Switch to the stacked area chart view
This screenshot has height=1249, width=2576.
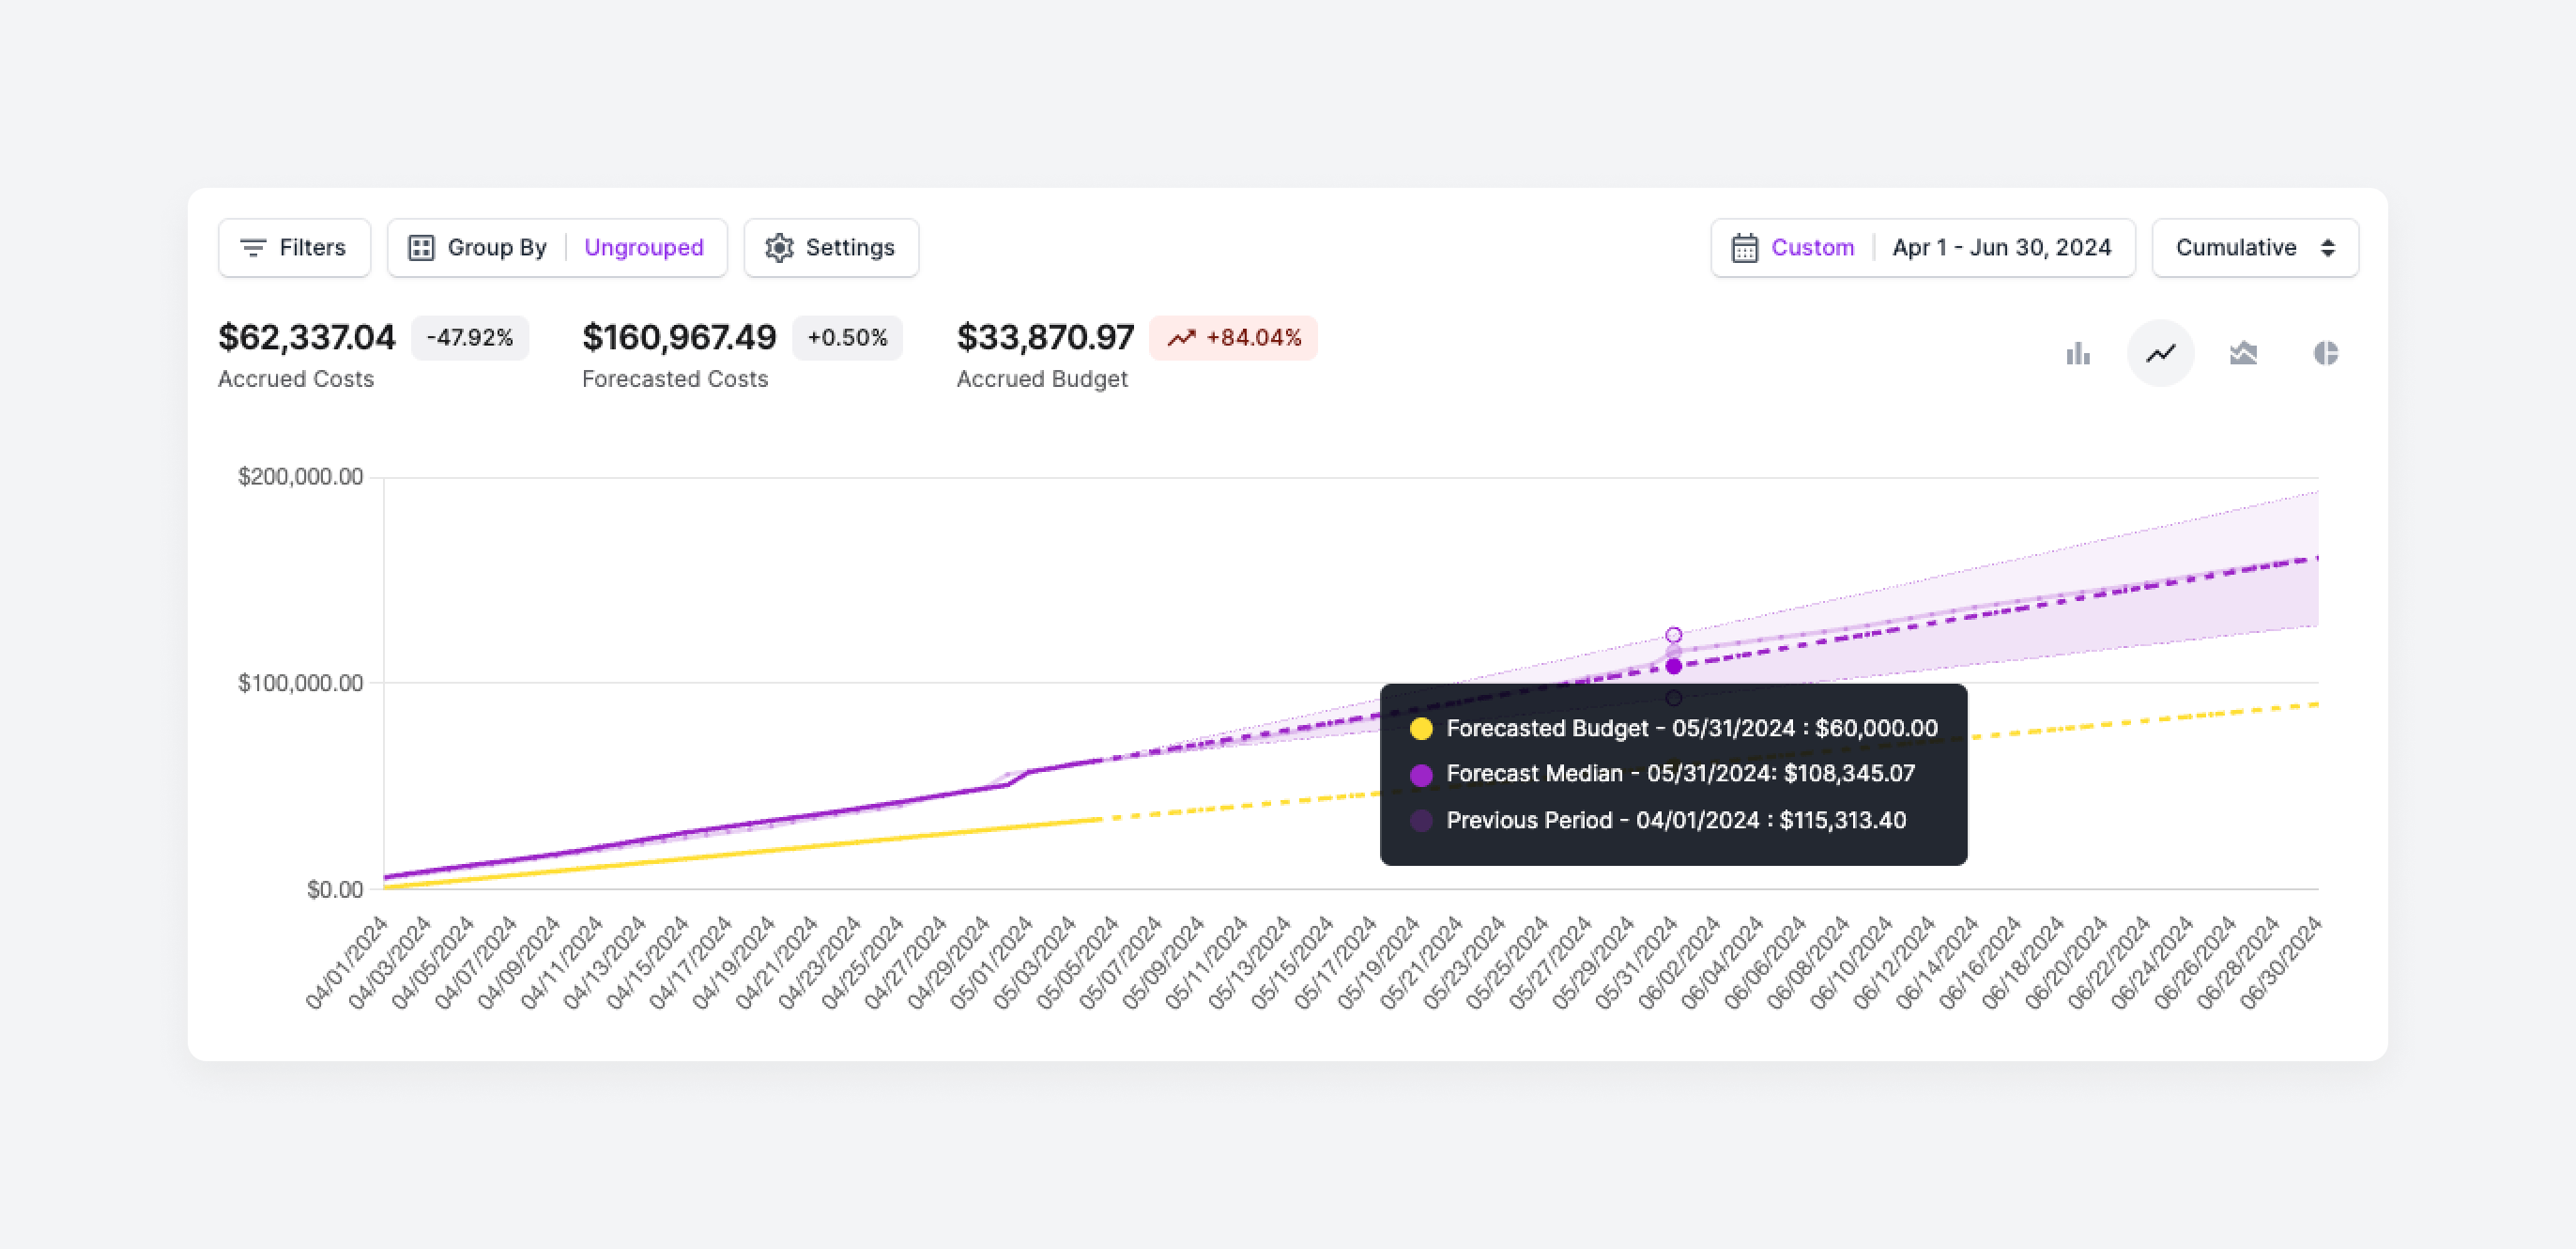(x=2243, y=353)
